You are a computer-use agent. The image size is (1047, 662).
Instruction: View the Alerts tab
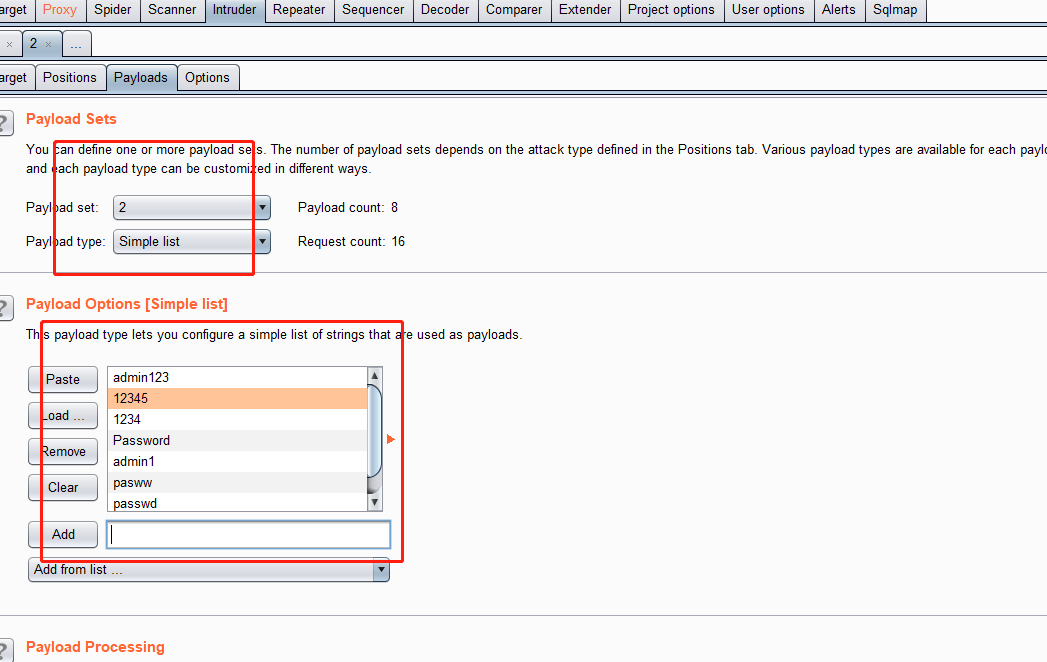(x=839, y=10)
